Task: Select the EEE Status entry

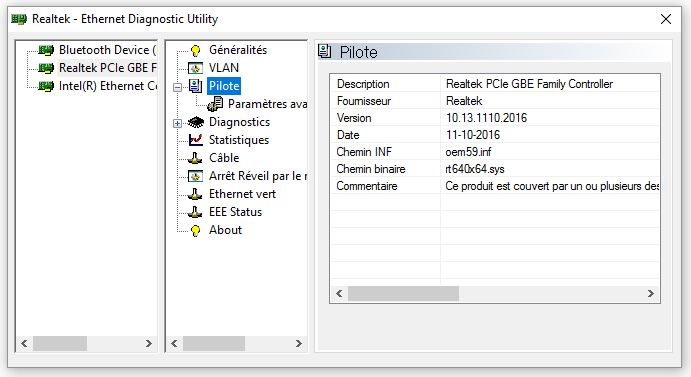Action: [x=235, y=212]
